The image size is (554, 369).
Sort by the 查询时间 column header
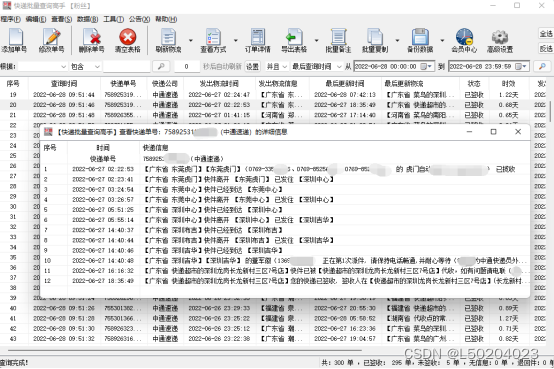[64, 84]
